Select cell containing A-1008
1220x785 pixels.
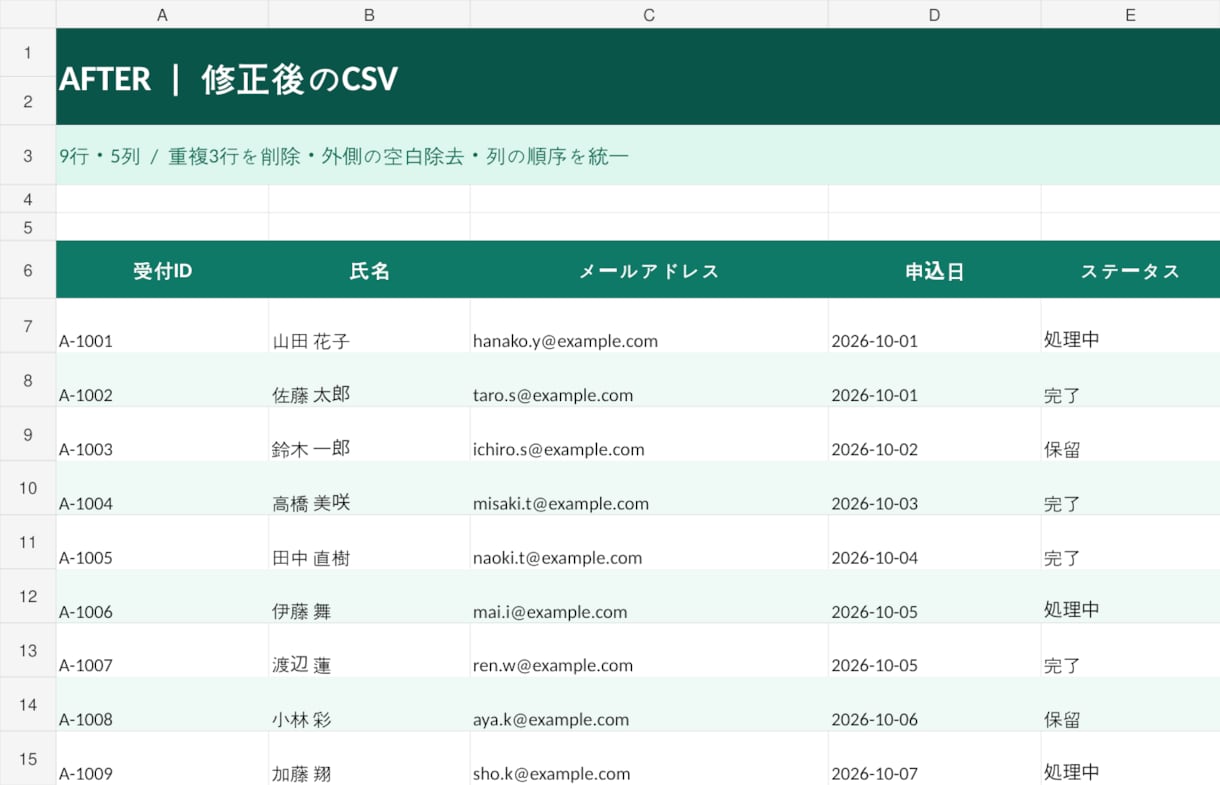pos(162,704)
